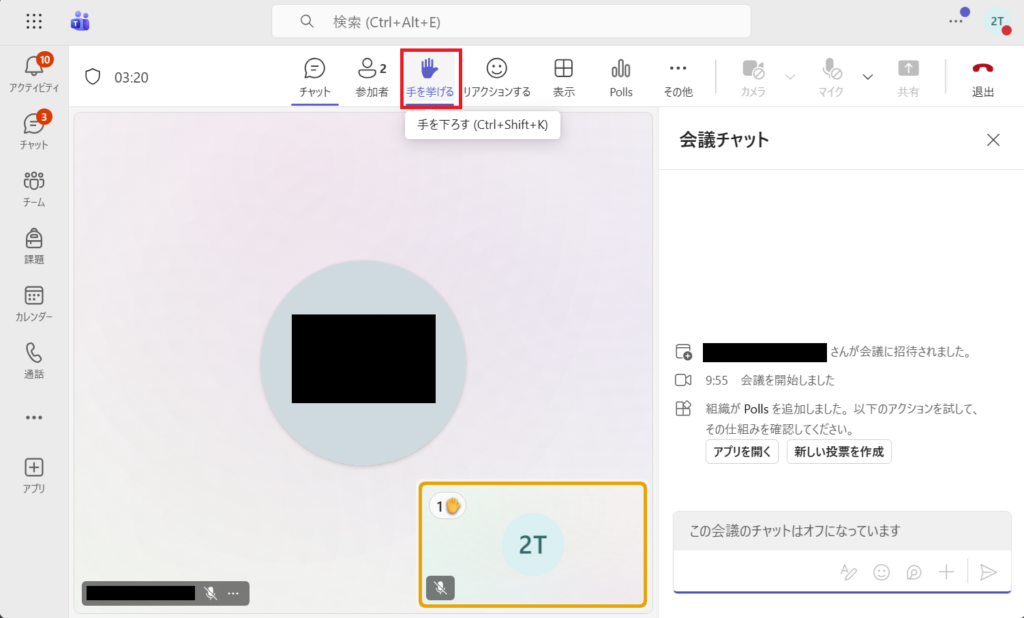Open the 表示 view layout options
1024x618 pixels.
pos(564,77)
